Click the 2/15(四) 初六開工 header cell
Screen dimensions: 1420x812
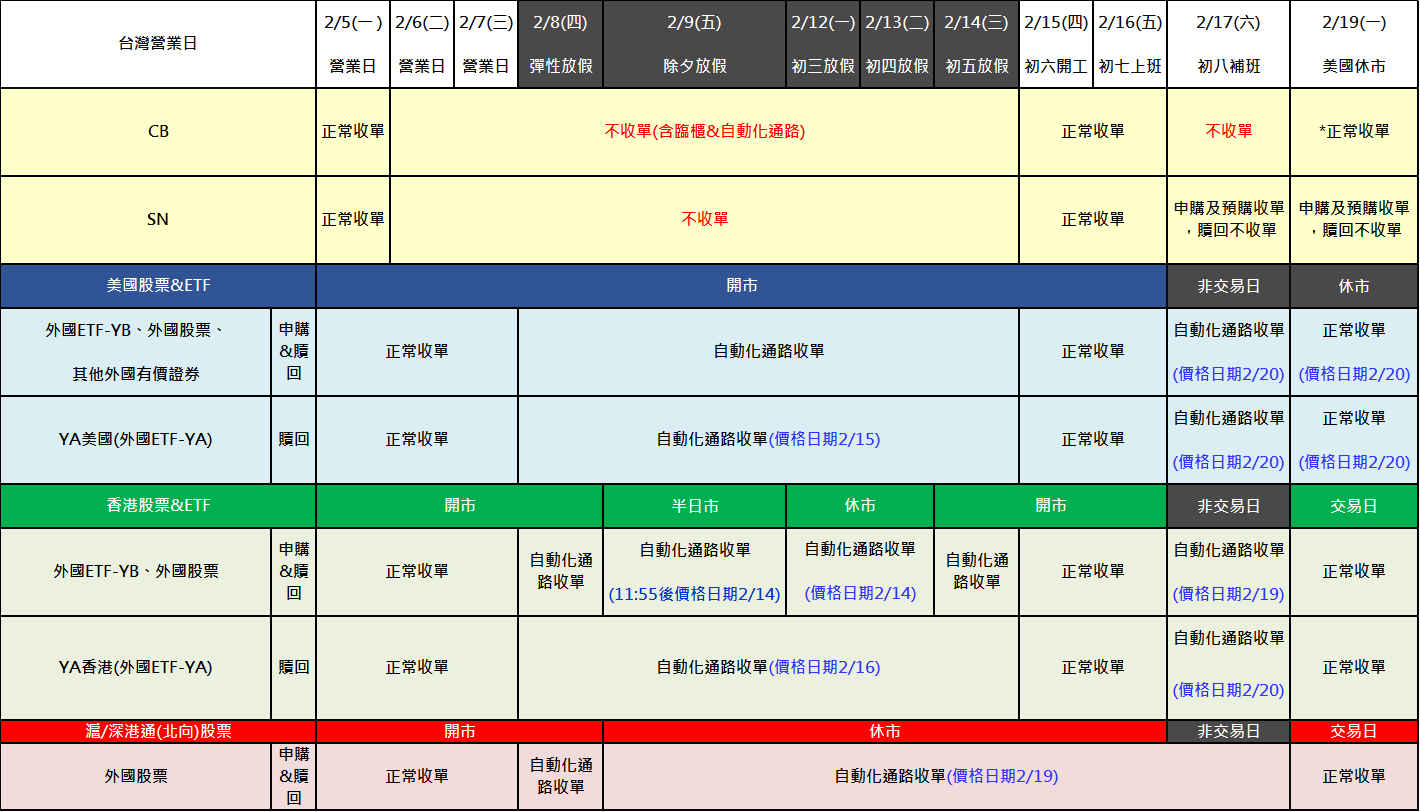tap(1056, 44)
